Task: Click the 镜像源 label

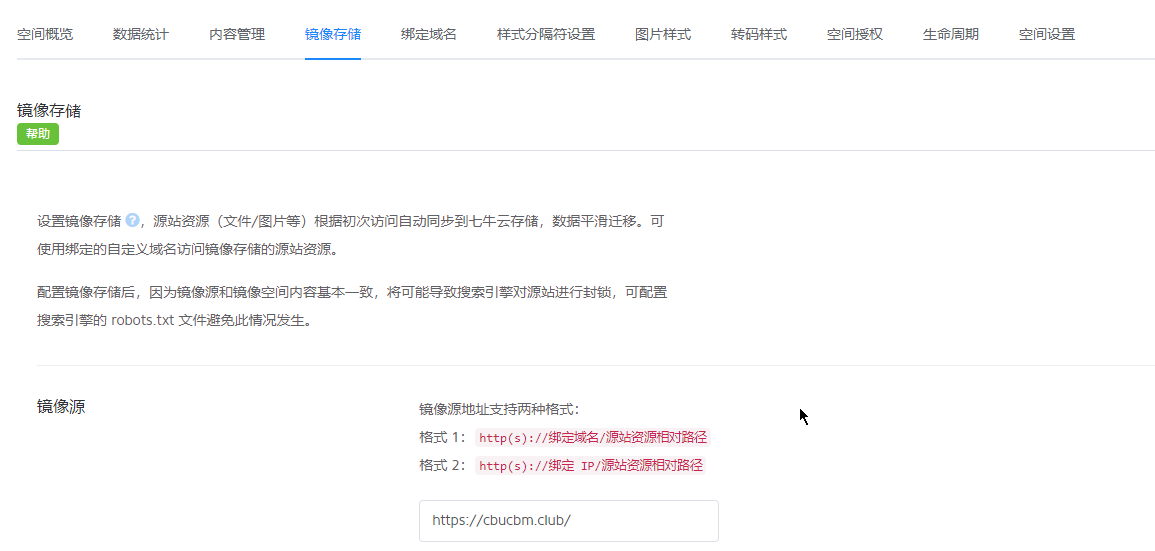Action: [x=61, y=407]
